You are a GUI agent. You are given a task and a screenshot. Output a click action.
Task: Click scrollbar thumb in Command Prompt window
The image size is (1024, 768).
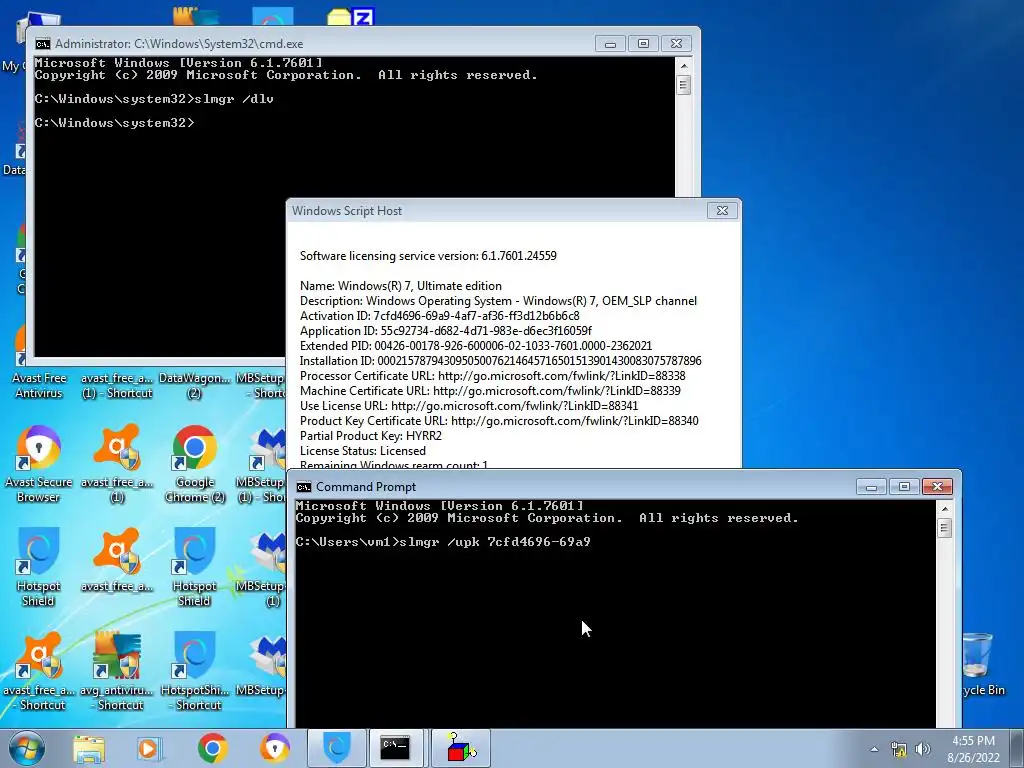tap(944, 528)
